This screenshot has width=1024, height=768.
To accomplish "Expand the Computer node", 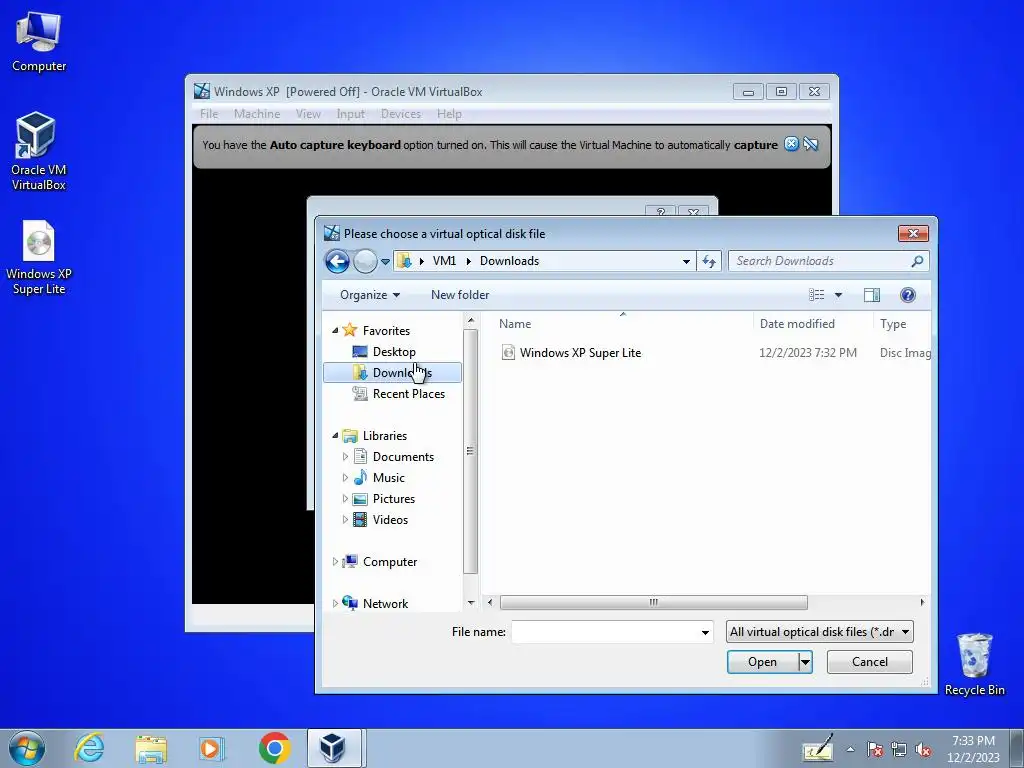I will [335, 562].
